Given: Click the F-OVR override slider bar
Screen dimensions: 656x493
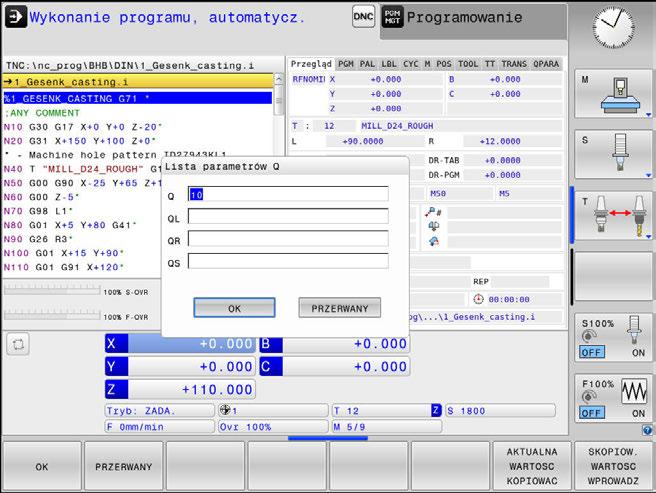Looking at the screenshot, I should coord(52,315).
